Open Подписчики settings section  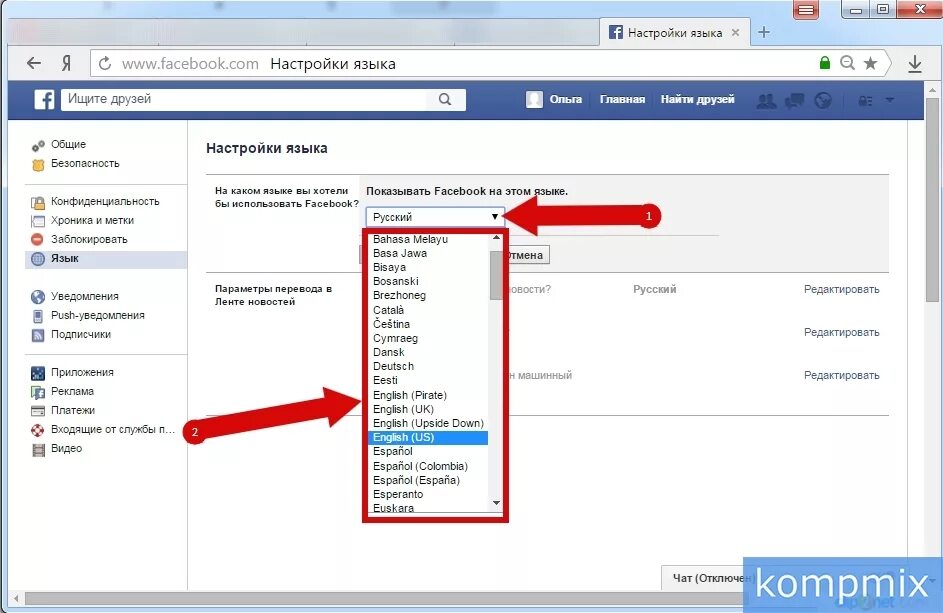[81, 334]
